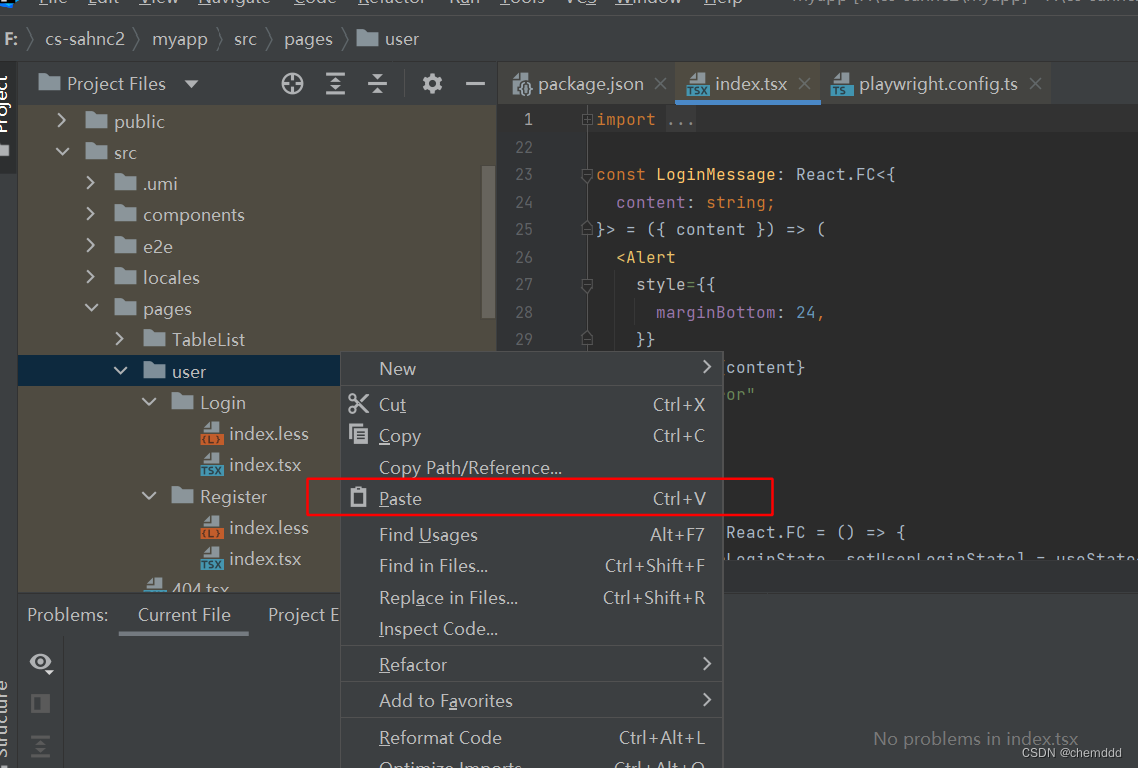Hide the Project Files panel with minus icon
Screen dimensions: 1138x768
tap(475, 84)
